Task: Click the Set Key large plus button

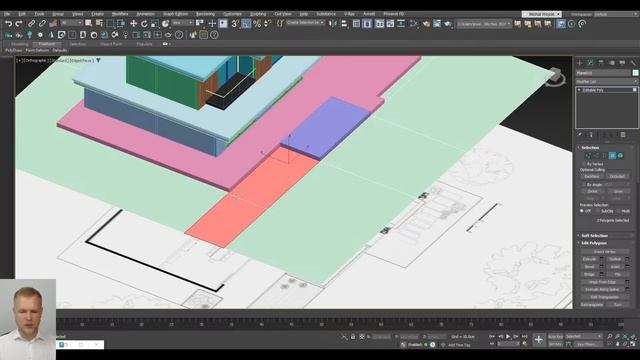Action: [539, 340]
